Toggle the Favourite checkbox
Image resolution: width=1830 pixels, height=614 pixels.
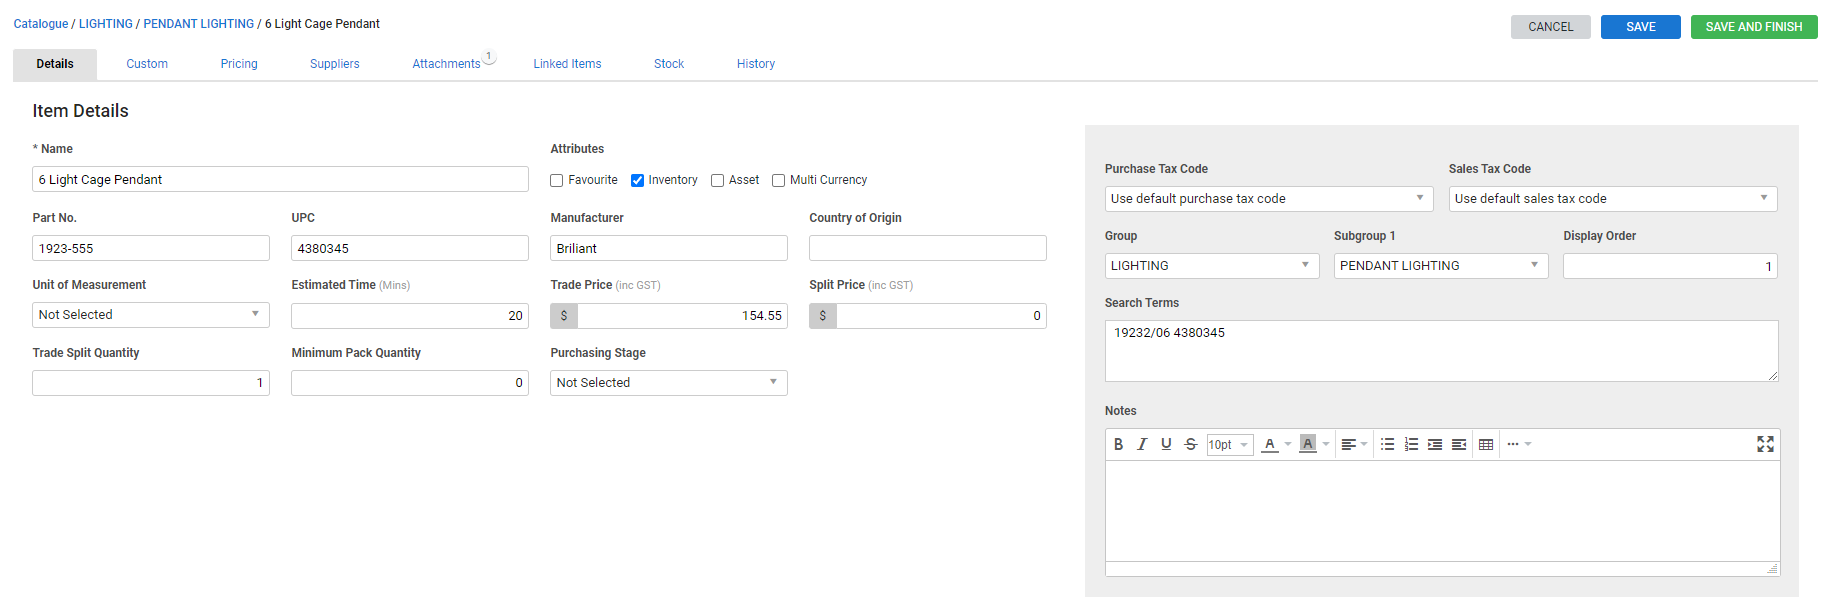(557, 181)
